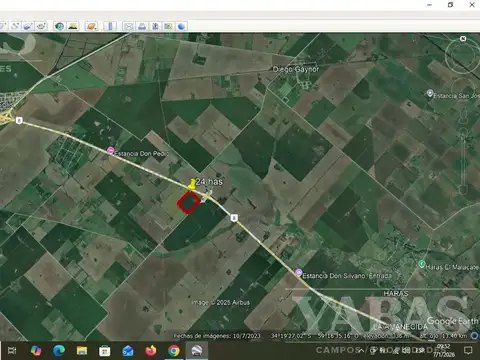Viewport: 480px width, 360px height.
Task: Click Route 8 shield southeast of parcel
Action: 234,218
